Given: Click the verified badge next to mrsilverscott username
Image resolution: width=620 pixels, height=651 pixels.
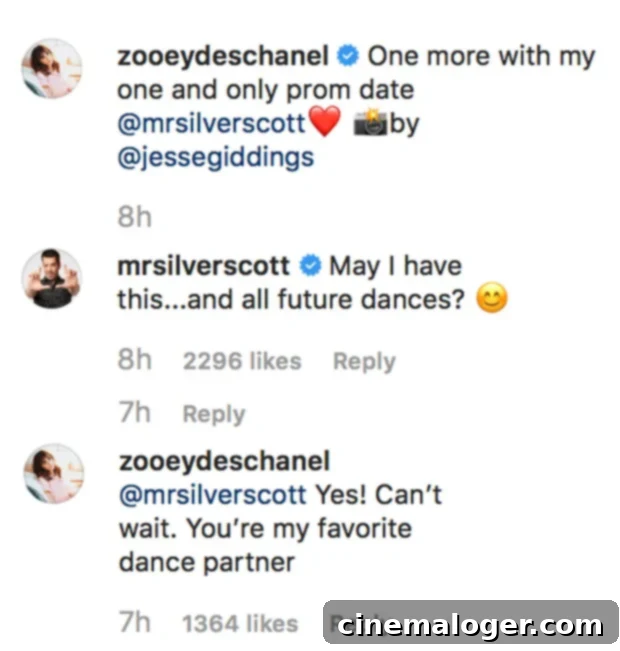Looking at the screenshot, I should 309,267.
